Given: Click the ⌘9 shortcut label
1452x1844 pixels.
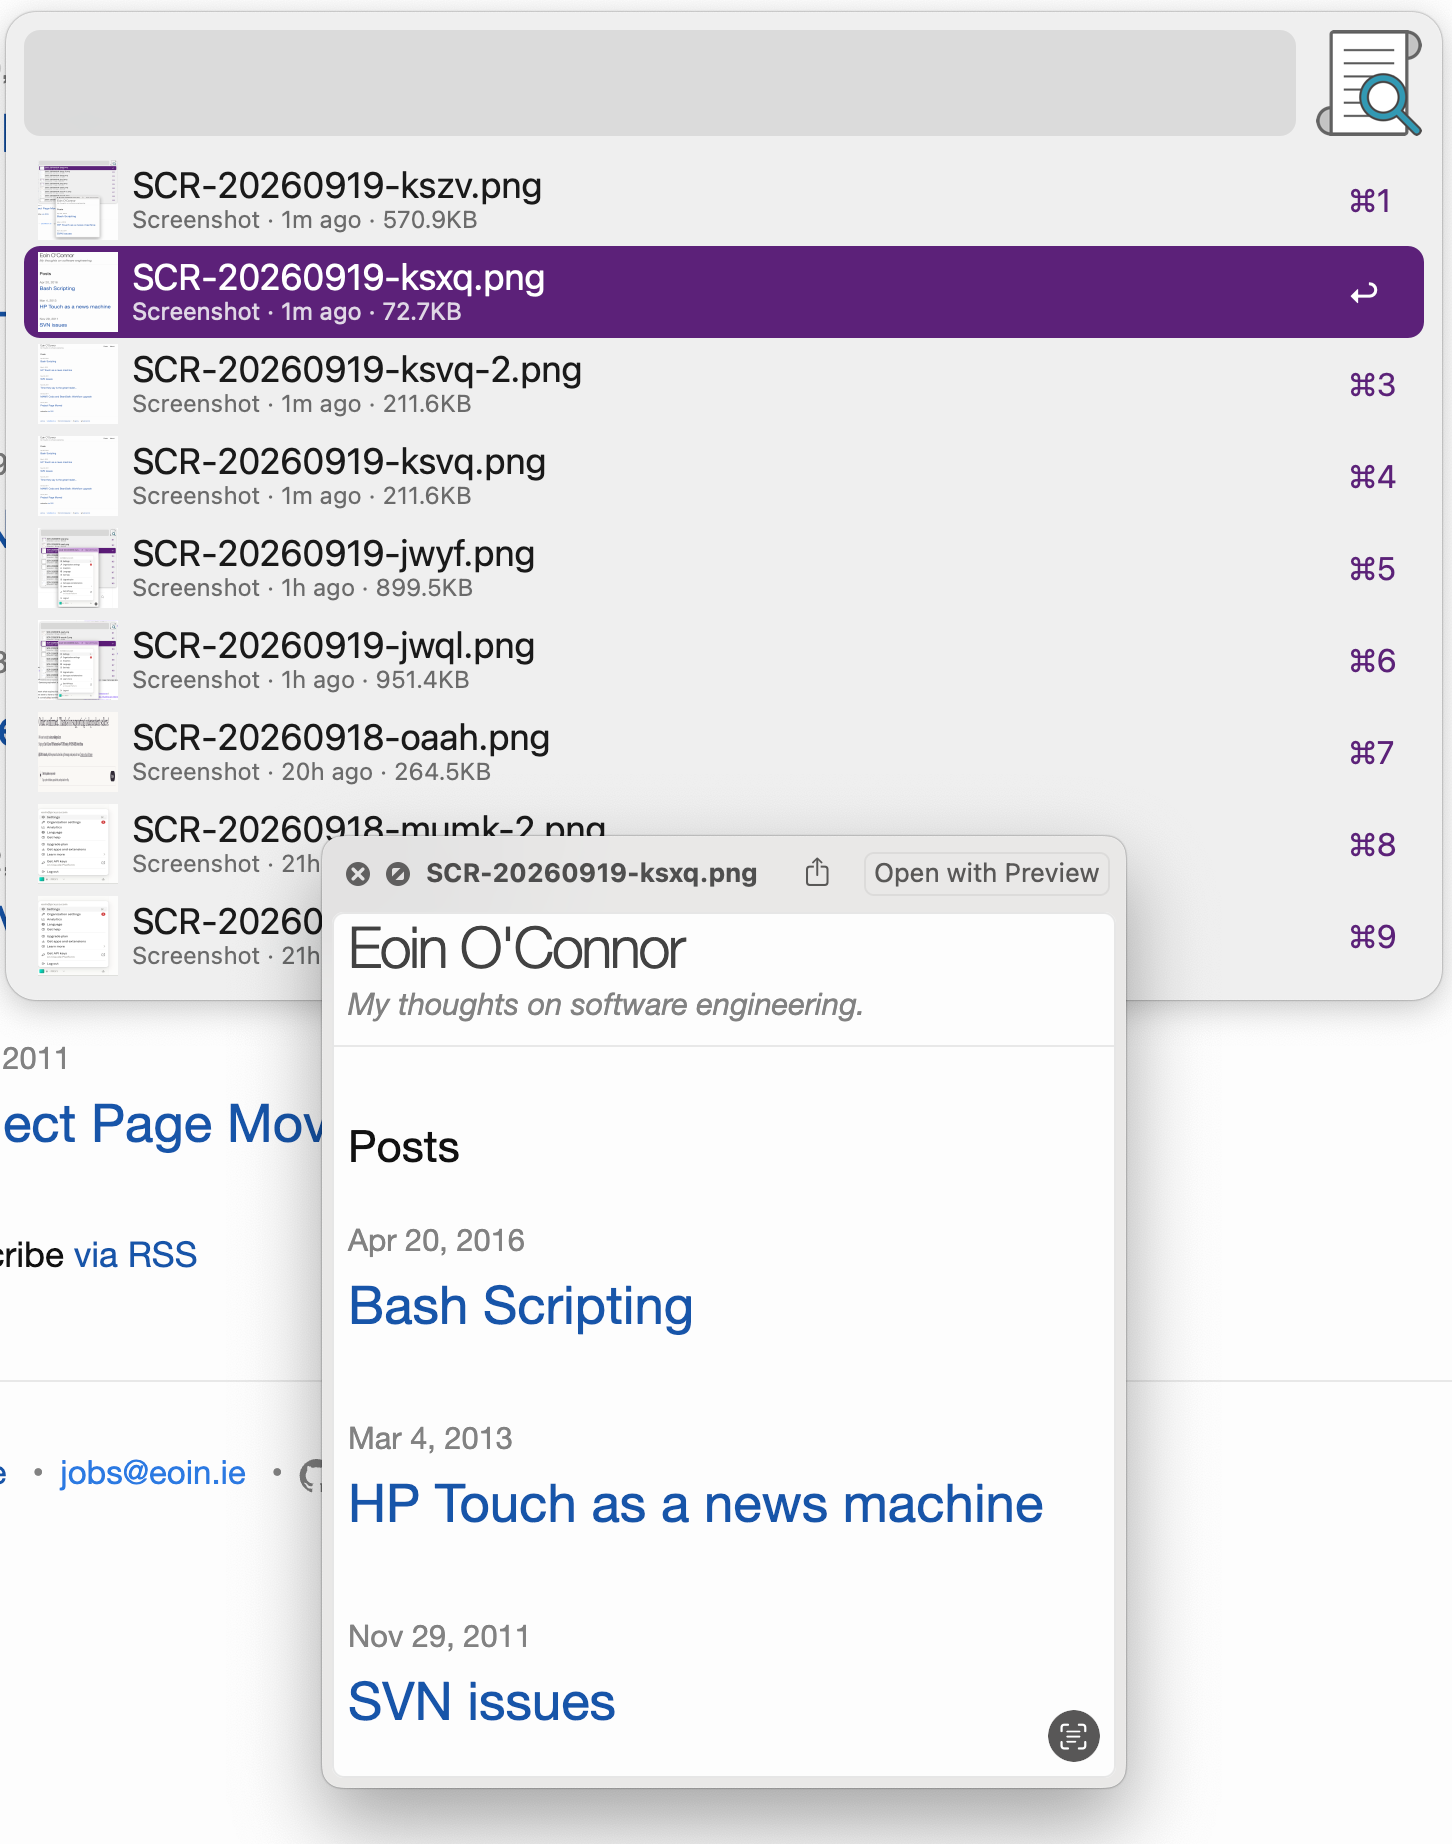Looking at the screenshot, I should 1372,937.
